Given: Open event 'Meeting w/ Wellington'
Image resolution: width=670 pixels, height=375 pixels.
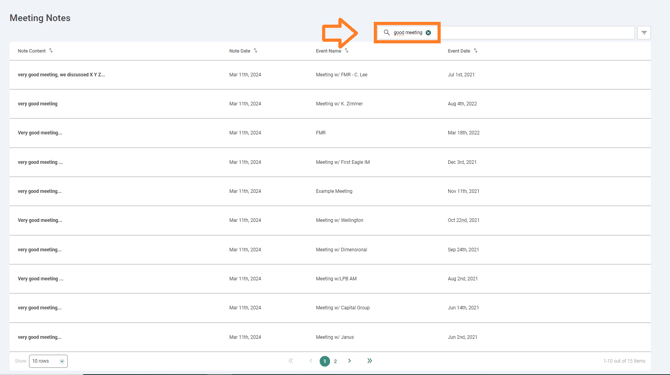Looking at the screenshot, I should click(339, 220).
